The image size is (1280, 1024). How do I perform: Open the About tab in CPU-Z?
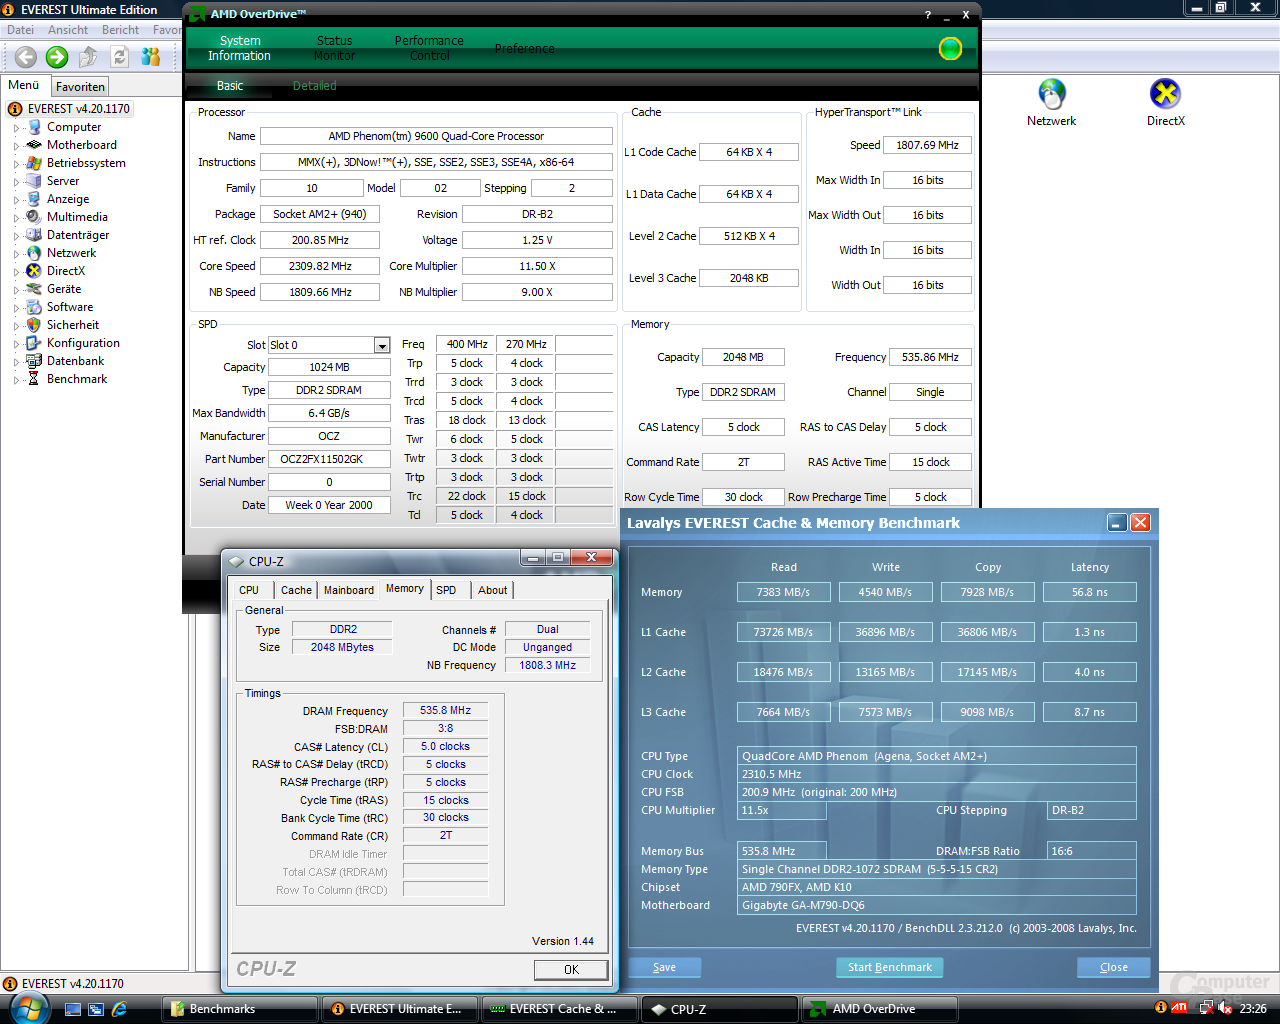click(492, 590)
